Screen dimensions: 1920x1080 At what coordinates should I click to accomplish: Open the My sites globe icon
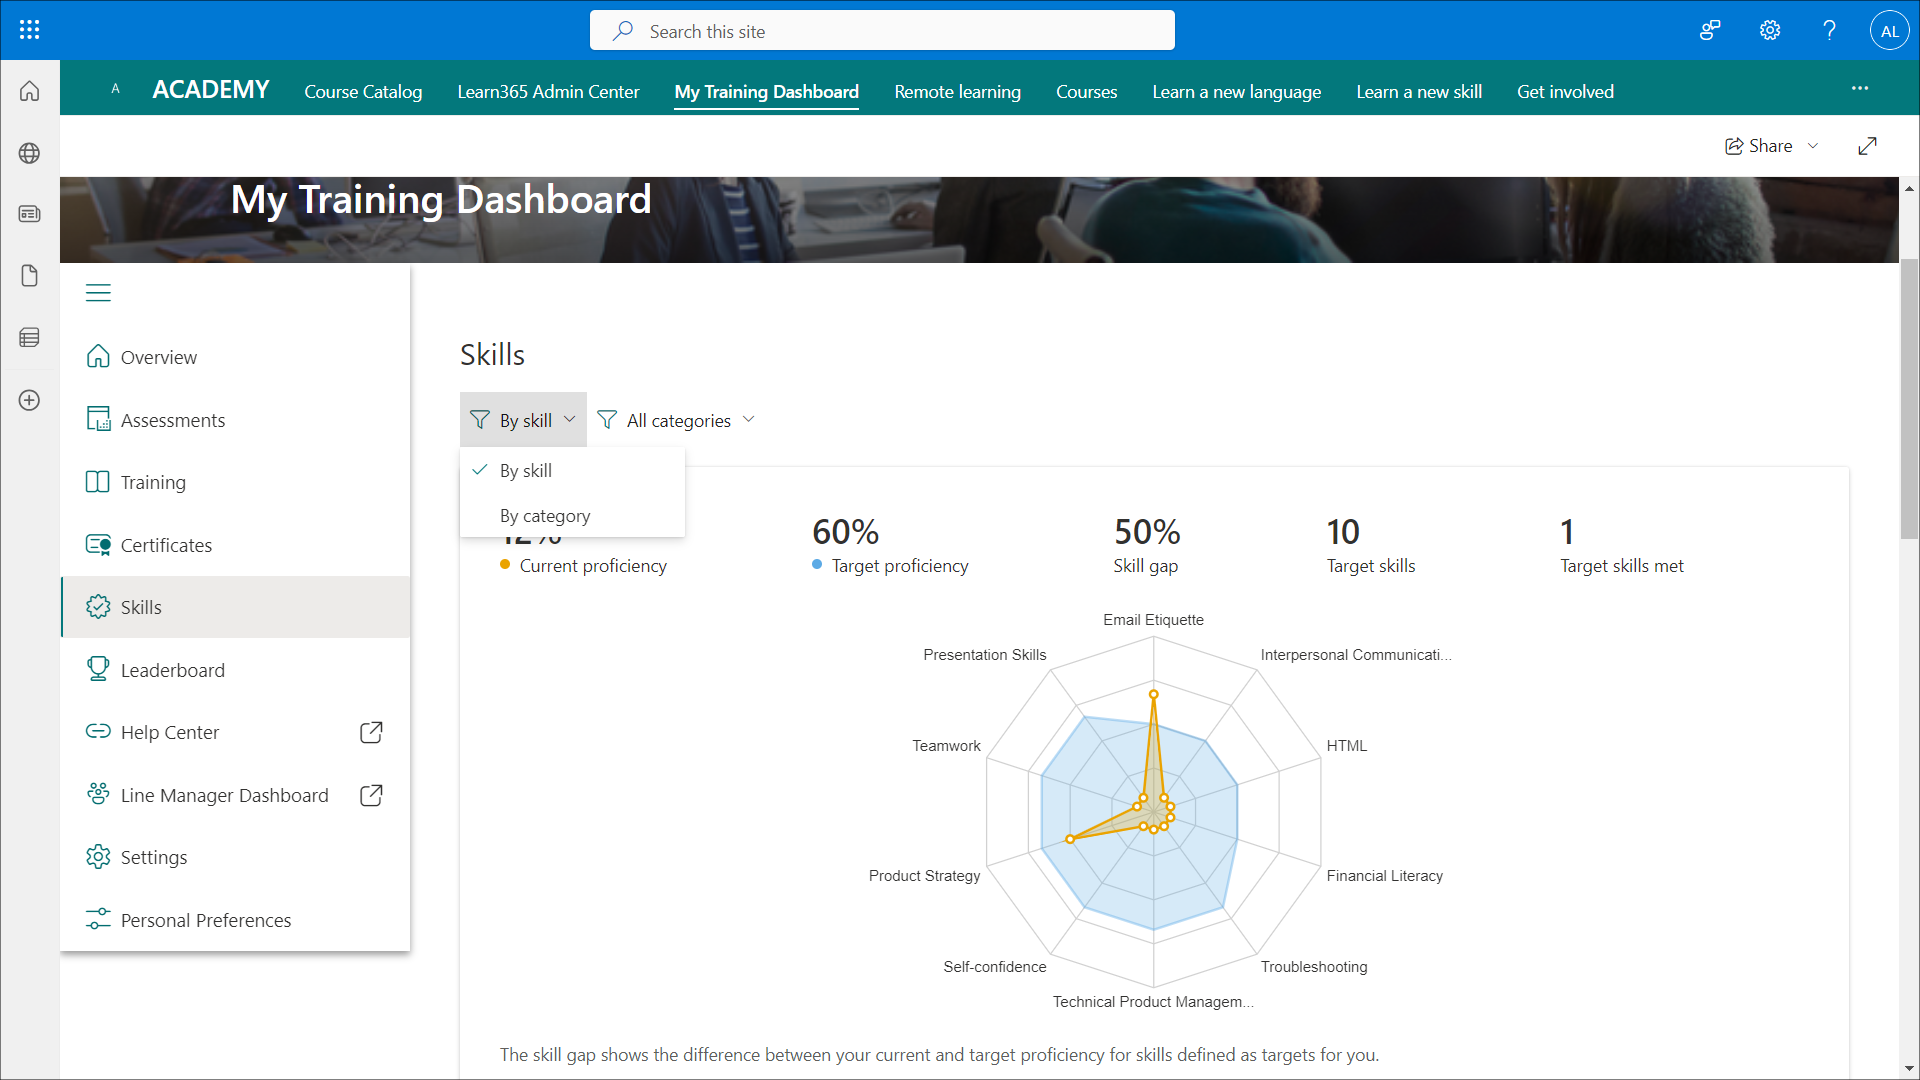click(x=30, y=153)
